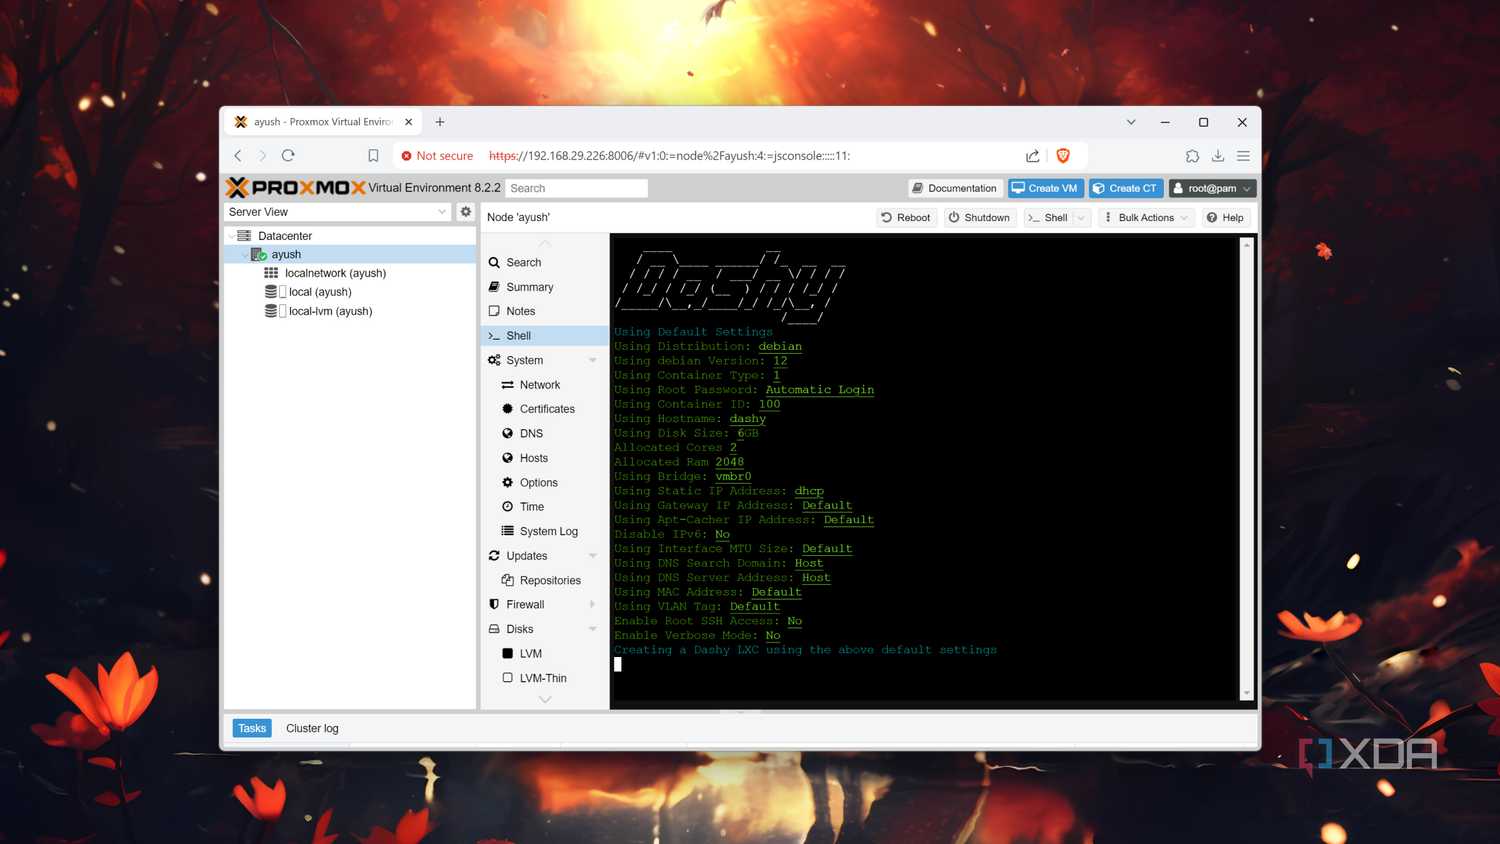Select local (ayush) storage
The width and height of the screenshot is (1500, 844).
click(x=320, y=292)
